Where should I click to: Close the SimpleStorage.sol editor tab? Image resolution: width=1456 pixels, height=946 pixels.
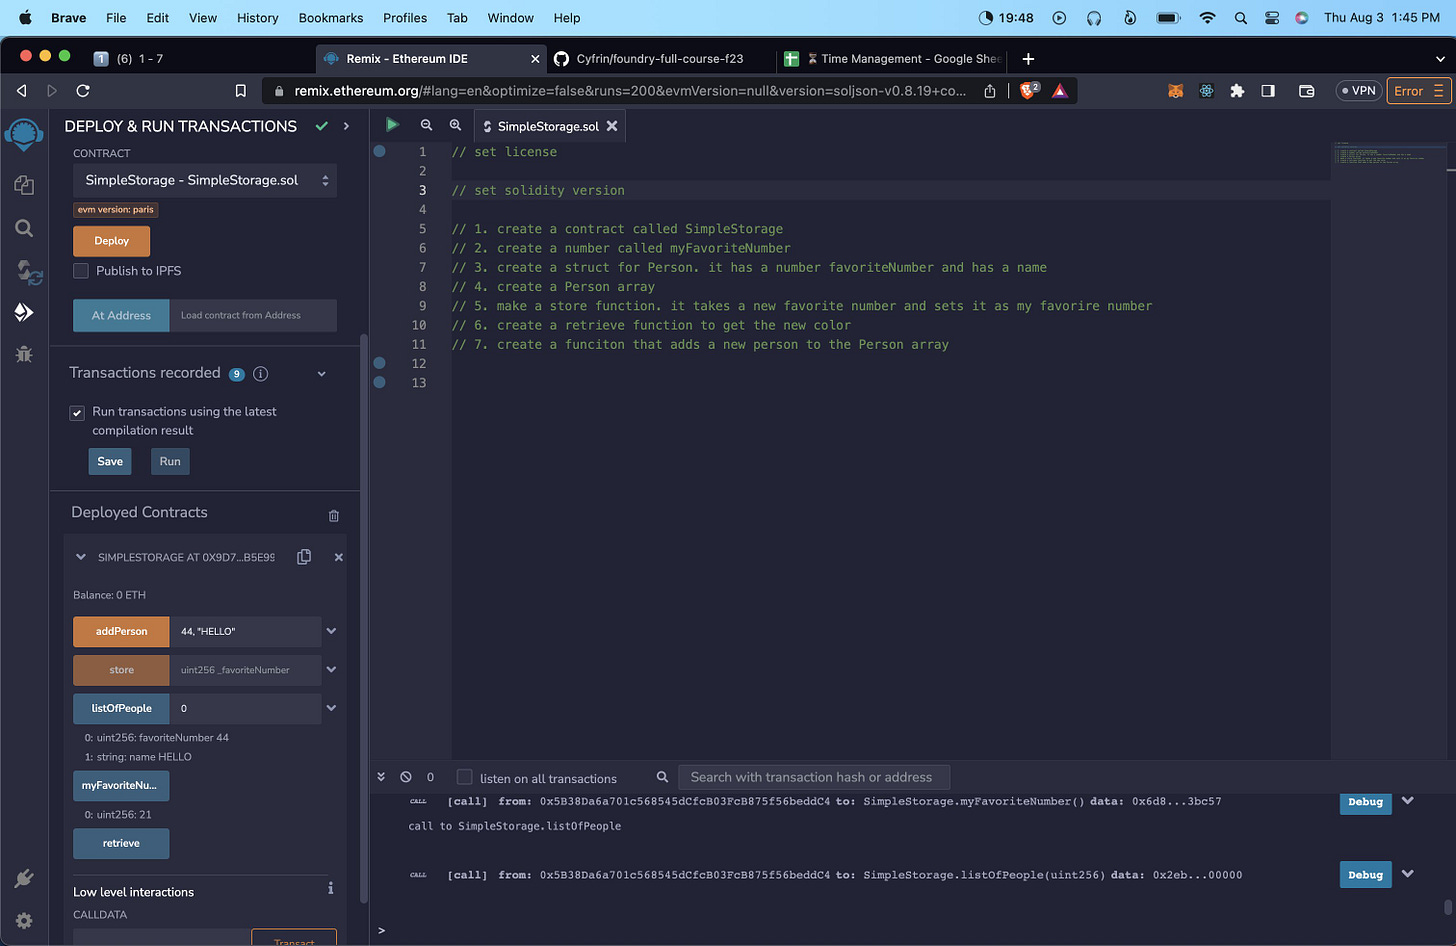point(612,126)
